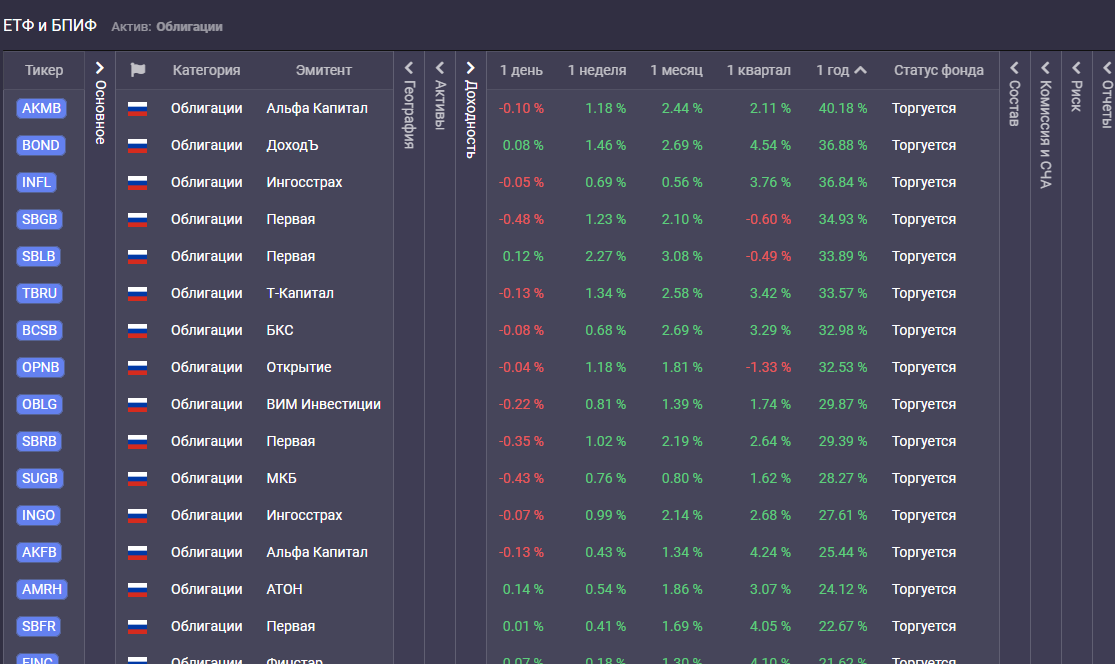Click the Russian flag in the BOND row
Screen dimensions: 1115x664
[x=137, y=145]
